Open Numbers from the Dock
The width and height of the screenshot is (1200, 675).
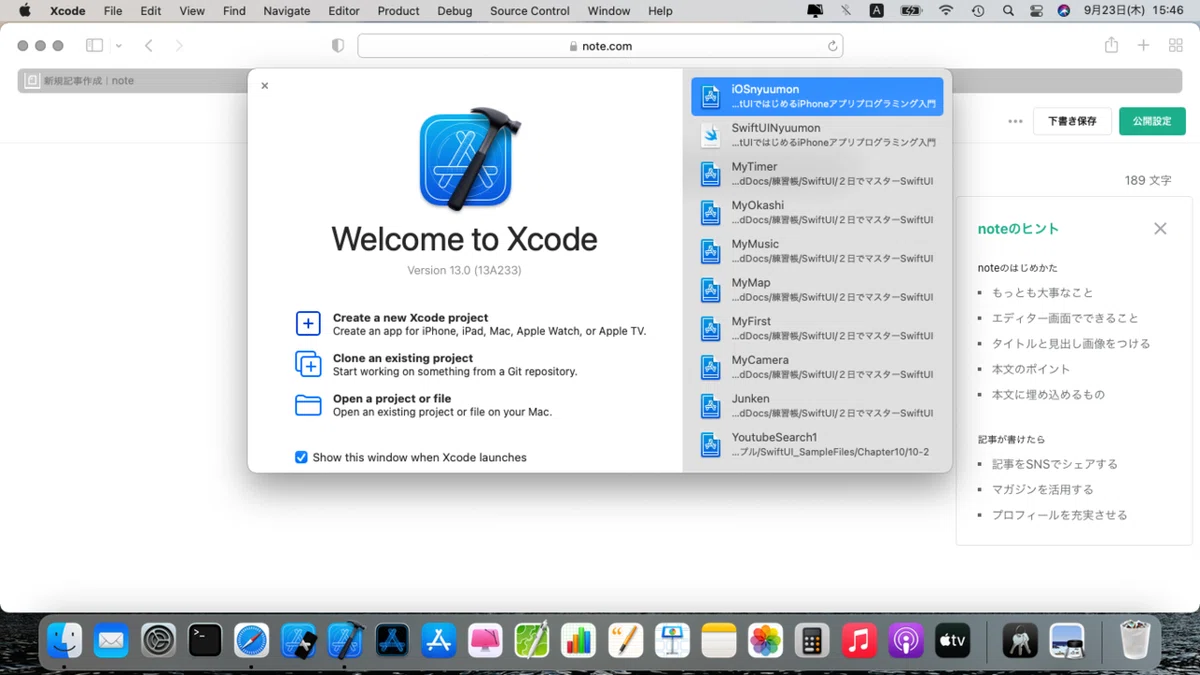(x=578, y=640)
